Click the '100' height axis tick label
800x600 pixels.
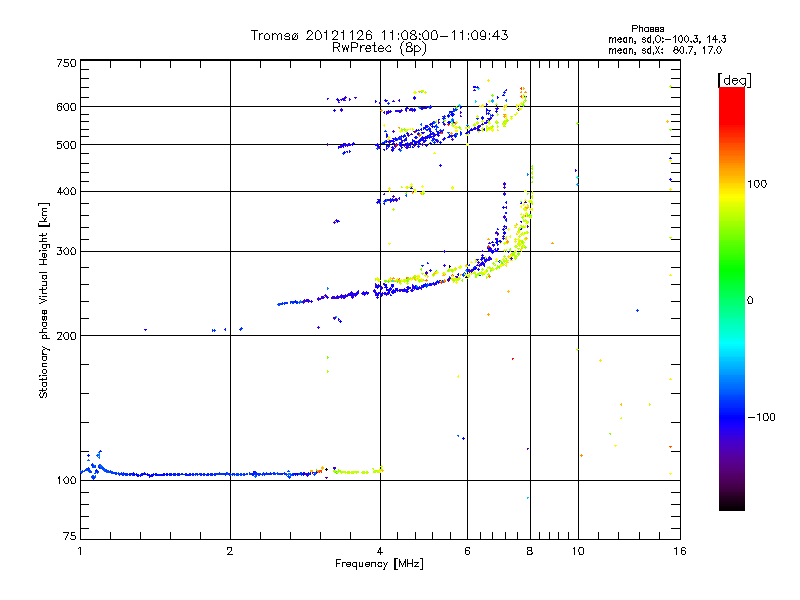tap(66, 481)
